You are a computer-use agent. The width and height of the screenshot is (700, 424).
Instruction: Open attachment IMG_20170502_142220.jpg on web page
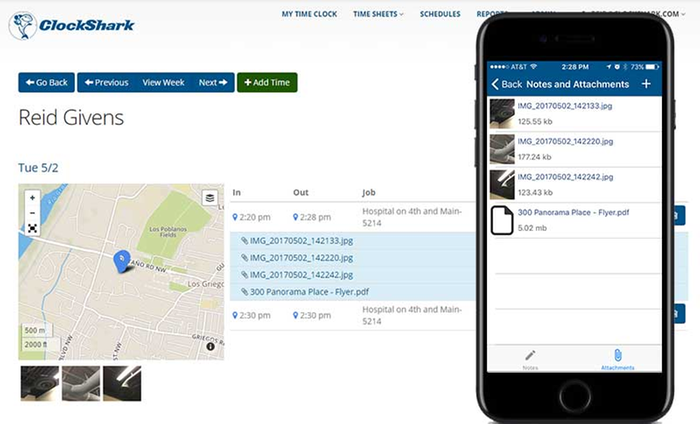click(301, 258)
